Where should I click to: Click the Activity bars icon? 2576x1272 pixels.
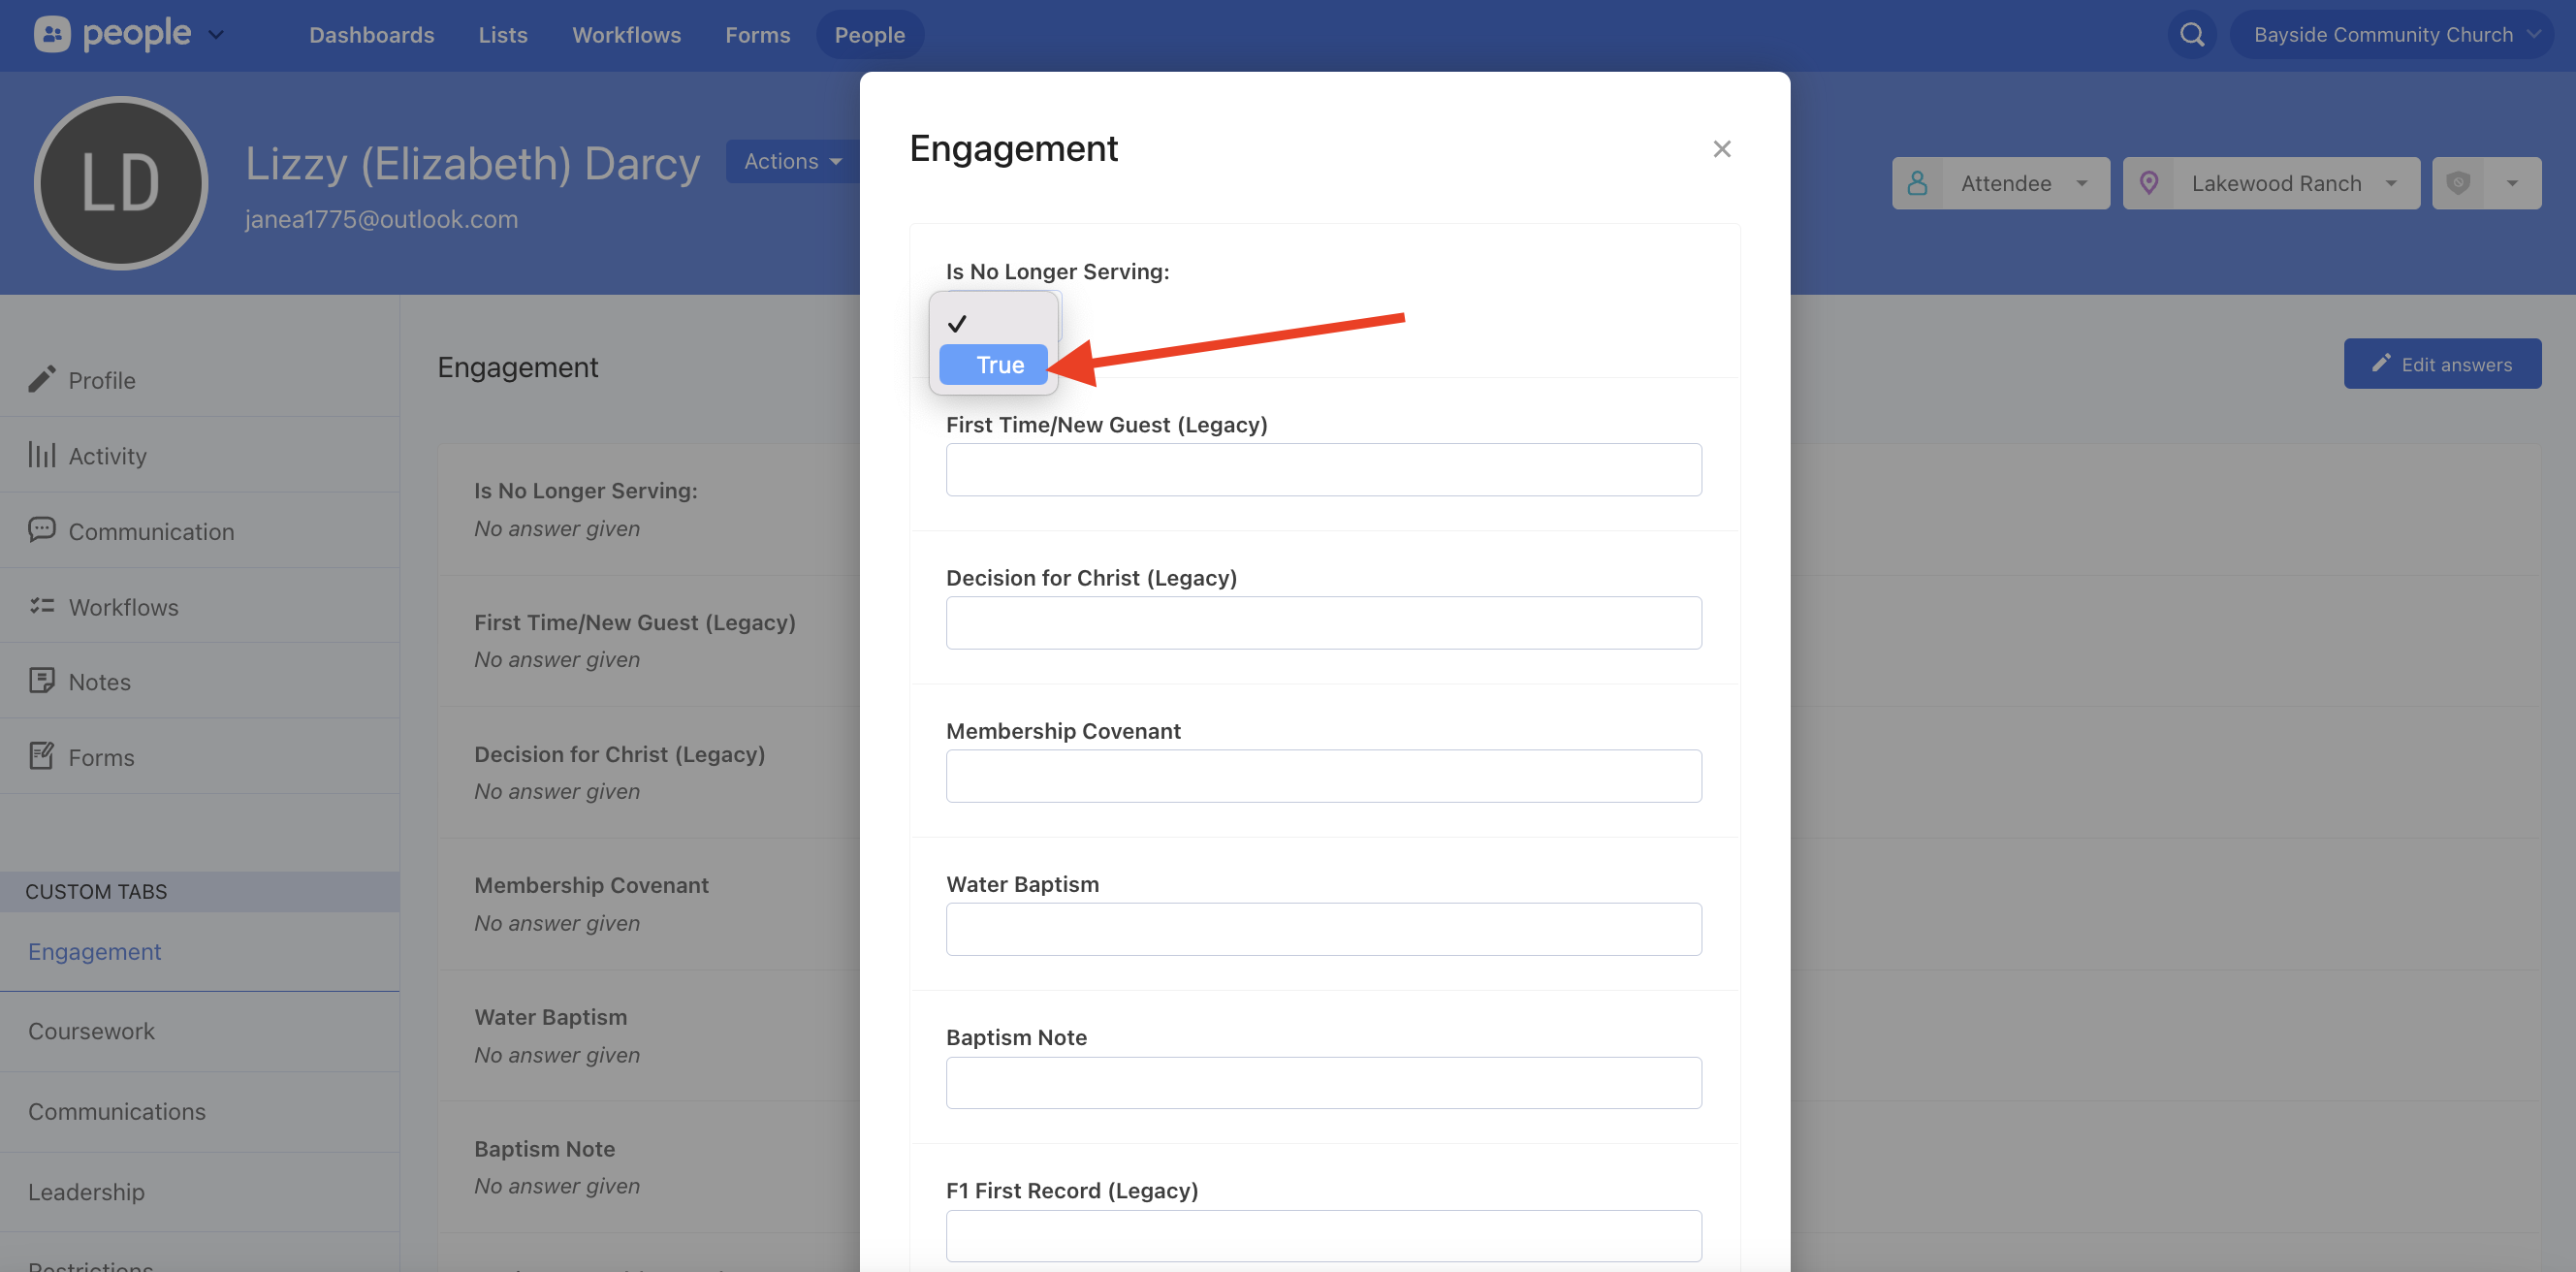tap(42, 455)
